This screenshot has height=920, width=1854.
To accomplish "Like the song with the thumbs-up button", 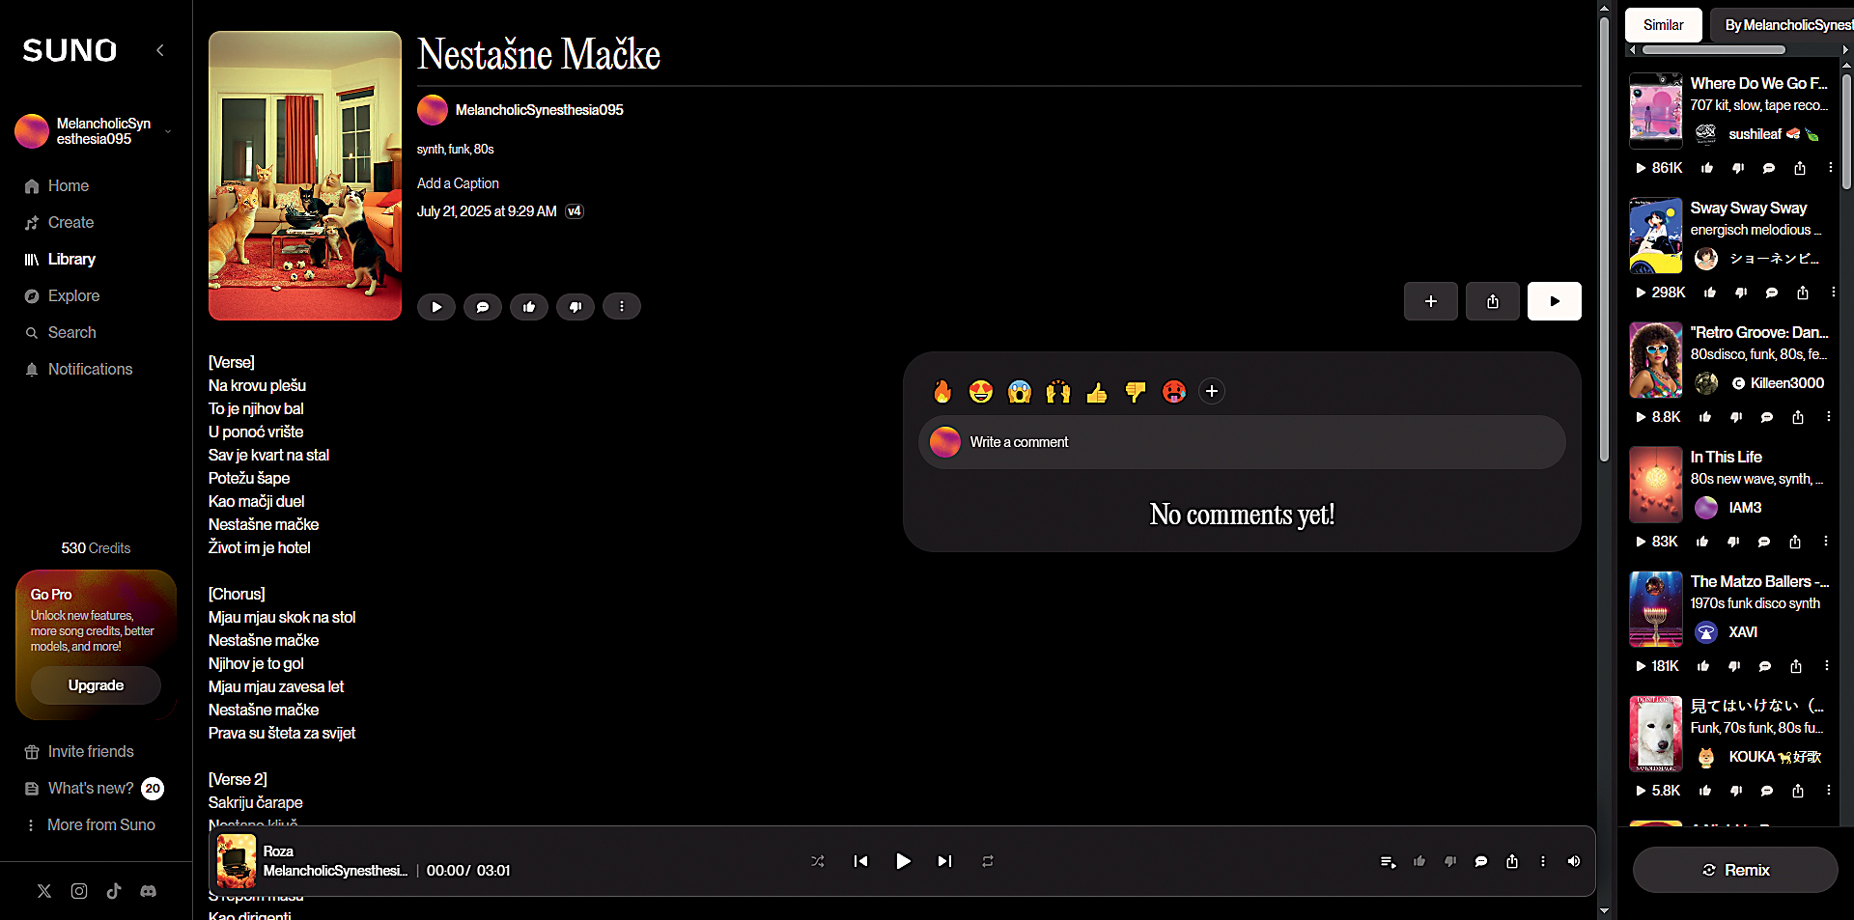I will pyautogui.click(x=529, y=307).
